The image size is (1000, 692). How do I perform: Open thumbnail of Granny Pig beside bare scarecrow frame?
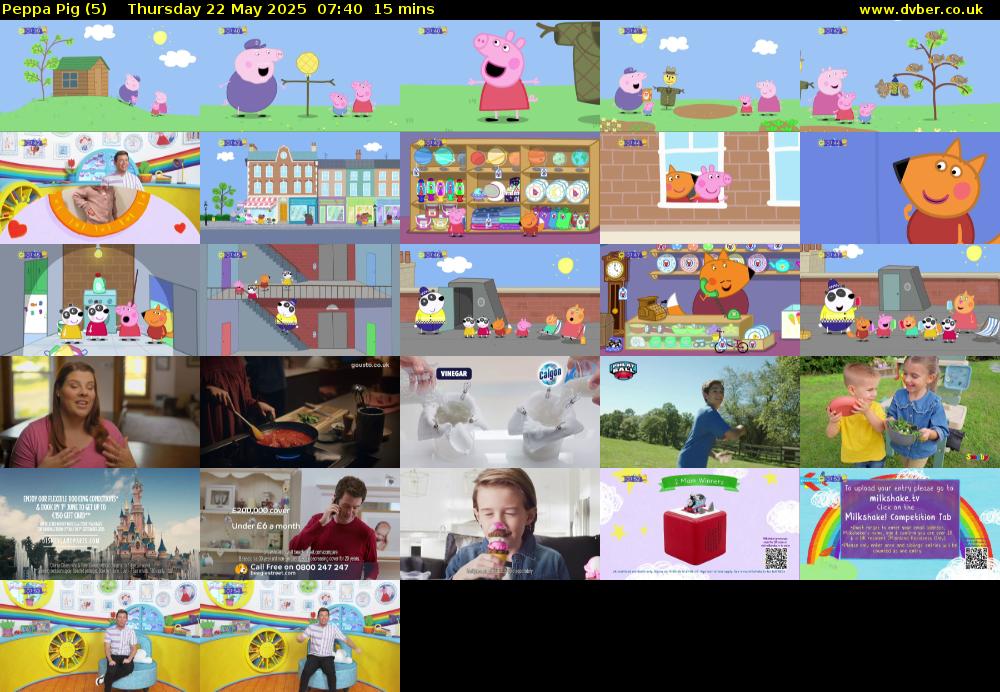pos(300,76)
